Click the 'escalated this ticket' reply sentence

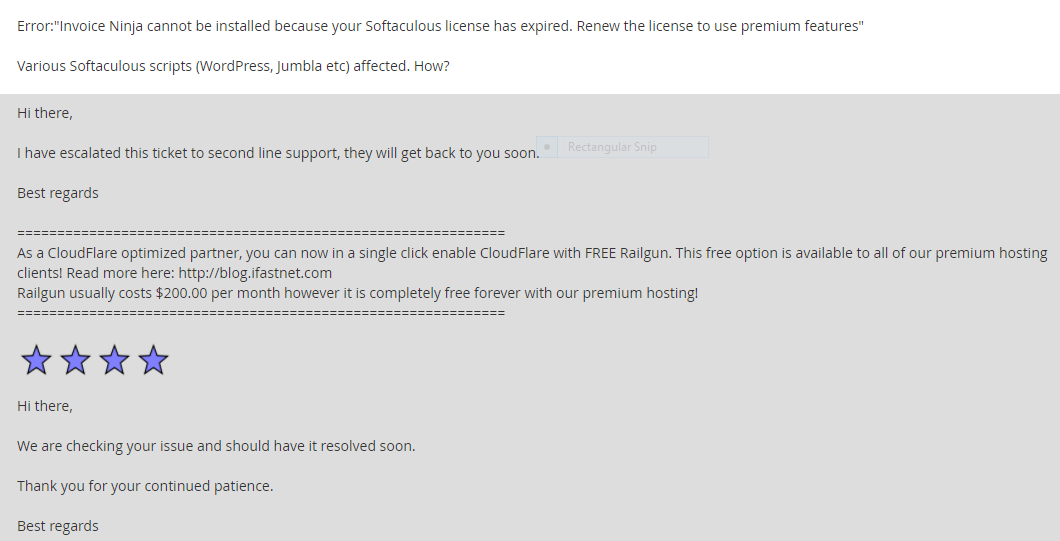278,154
